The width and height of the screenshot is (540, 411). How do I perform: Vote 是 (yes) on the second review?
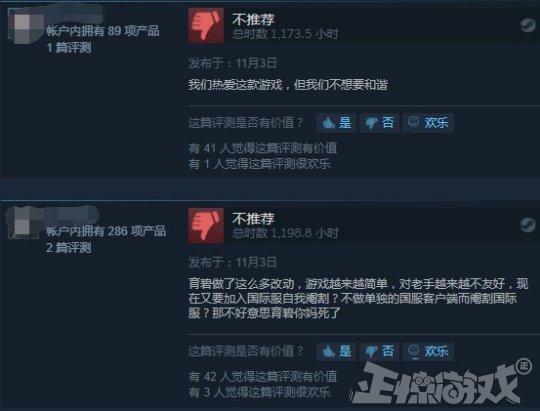tap(336, 351)
